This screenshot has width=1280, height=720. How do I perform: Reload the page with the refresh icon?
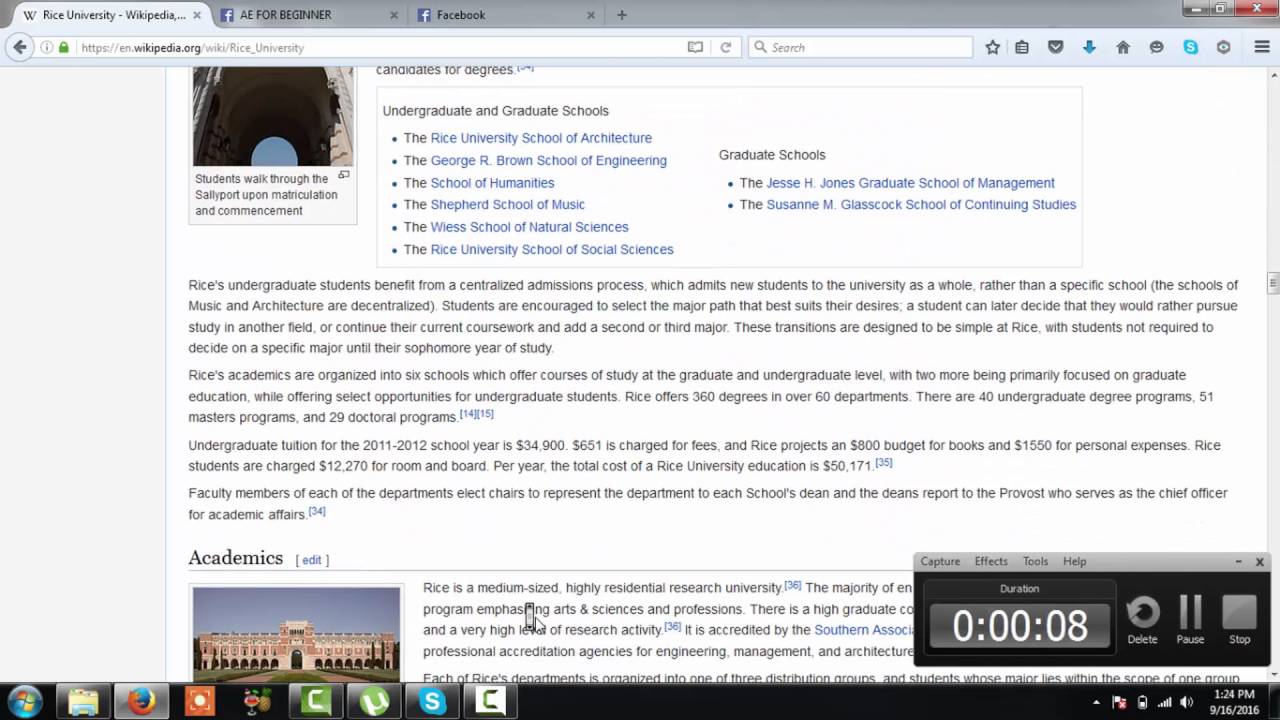click(726, 47)
